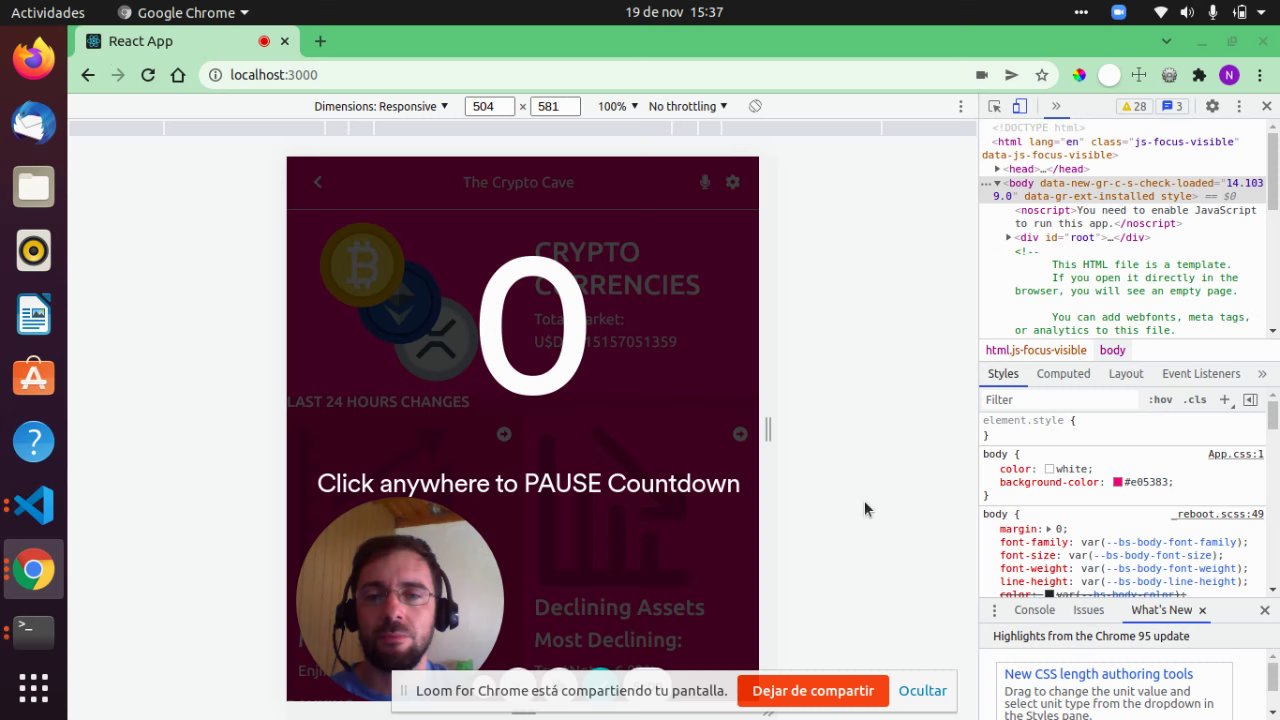Bookmark this page with the star icon
Screen dimensions: 1280x720
click(1042, 75)
